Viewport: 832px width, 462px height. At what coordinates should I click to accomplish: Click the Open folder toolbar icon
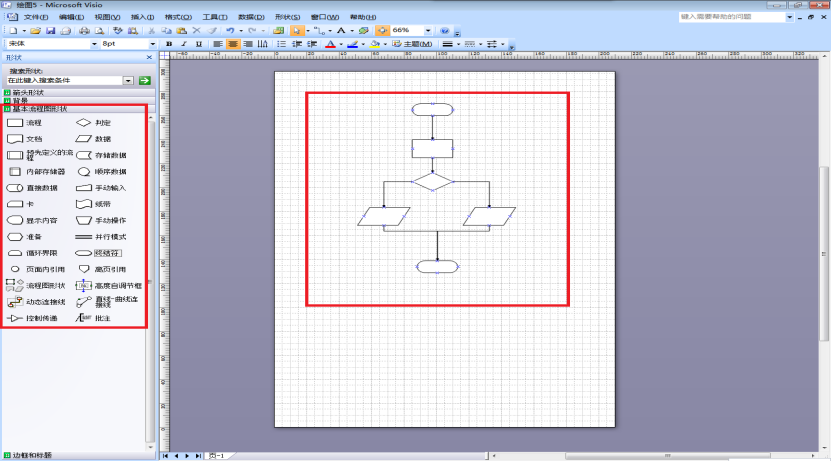(36, 31)
